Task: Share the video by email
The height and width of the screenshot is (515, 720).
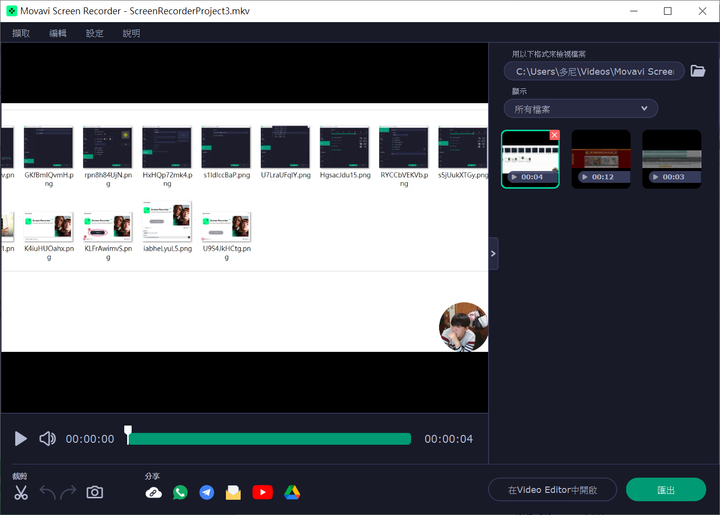Action: pos(233,493)
